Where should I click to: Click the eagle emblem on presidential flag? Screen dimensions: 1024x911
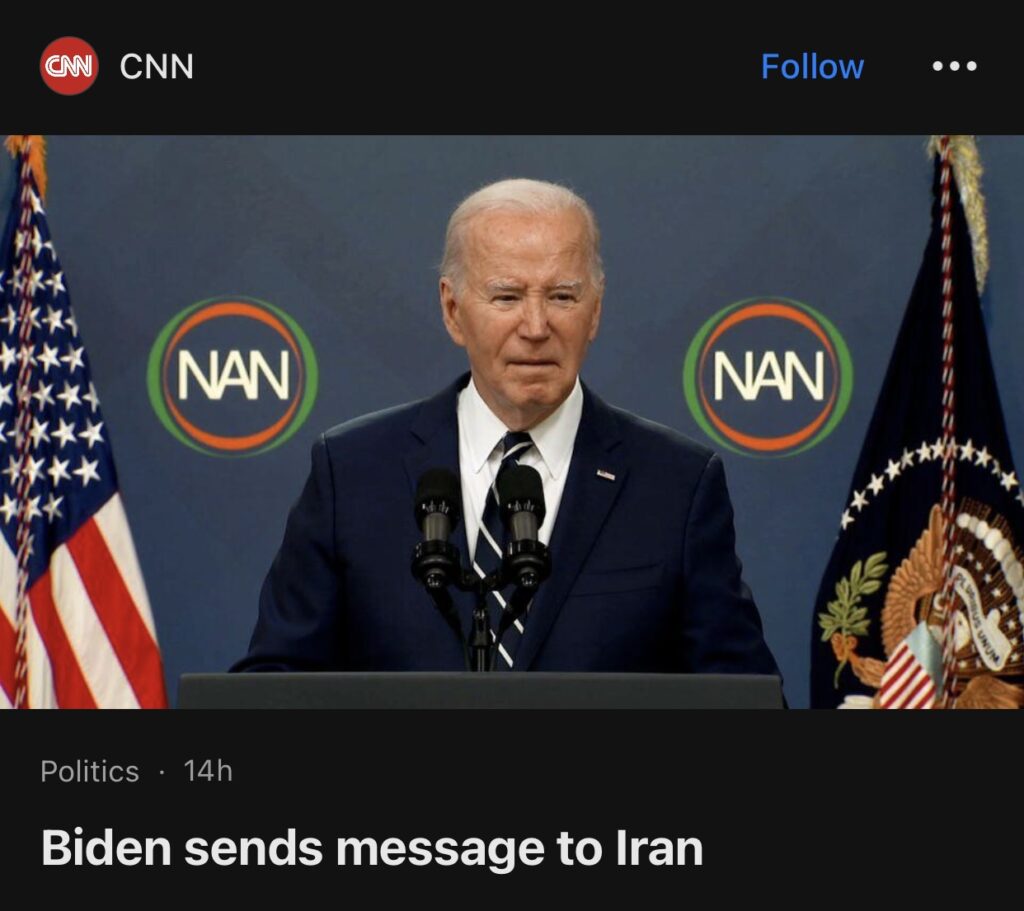point(957,607)
